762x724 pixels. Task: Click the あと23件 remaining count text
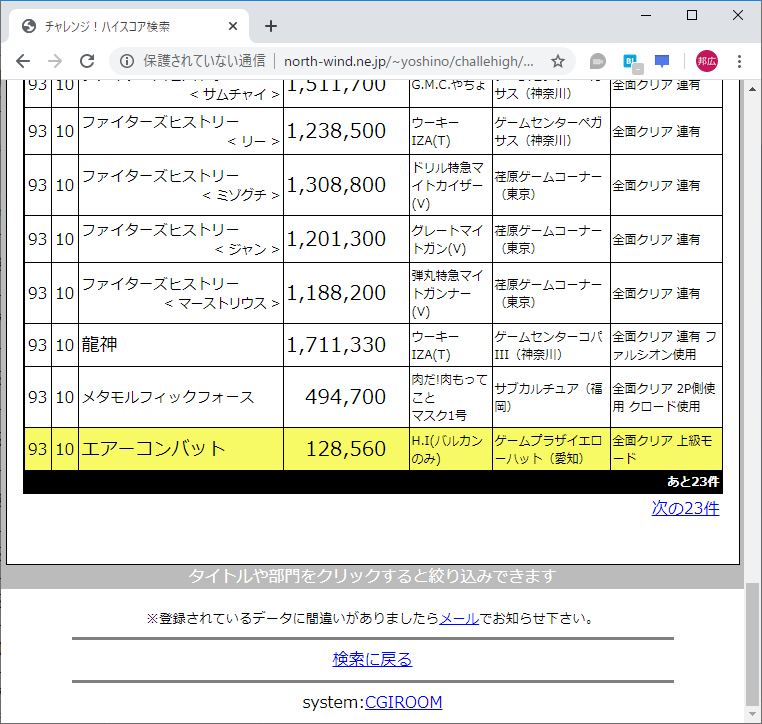click(x=693, y=482)
